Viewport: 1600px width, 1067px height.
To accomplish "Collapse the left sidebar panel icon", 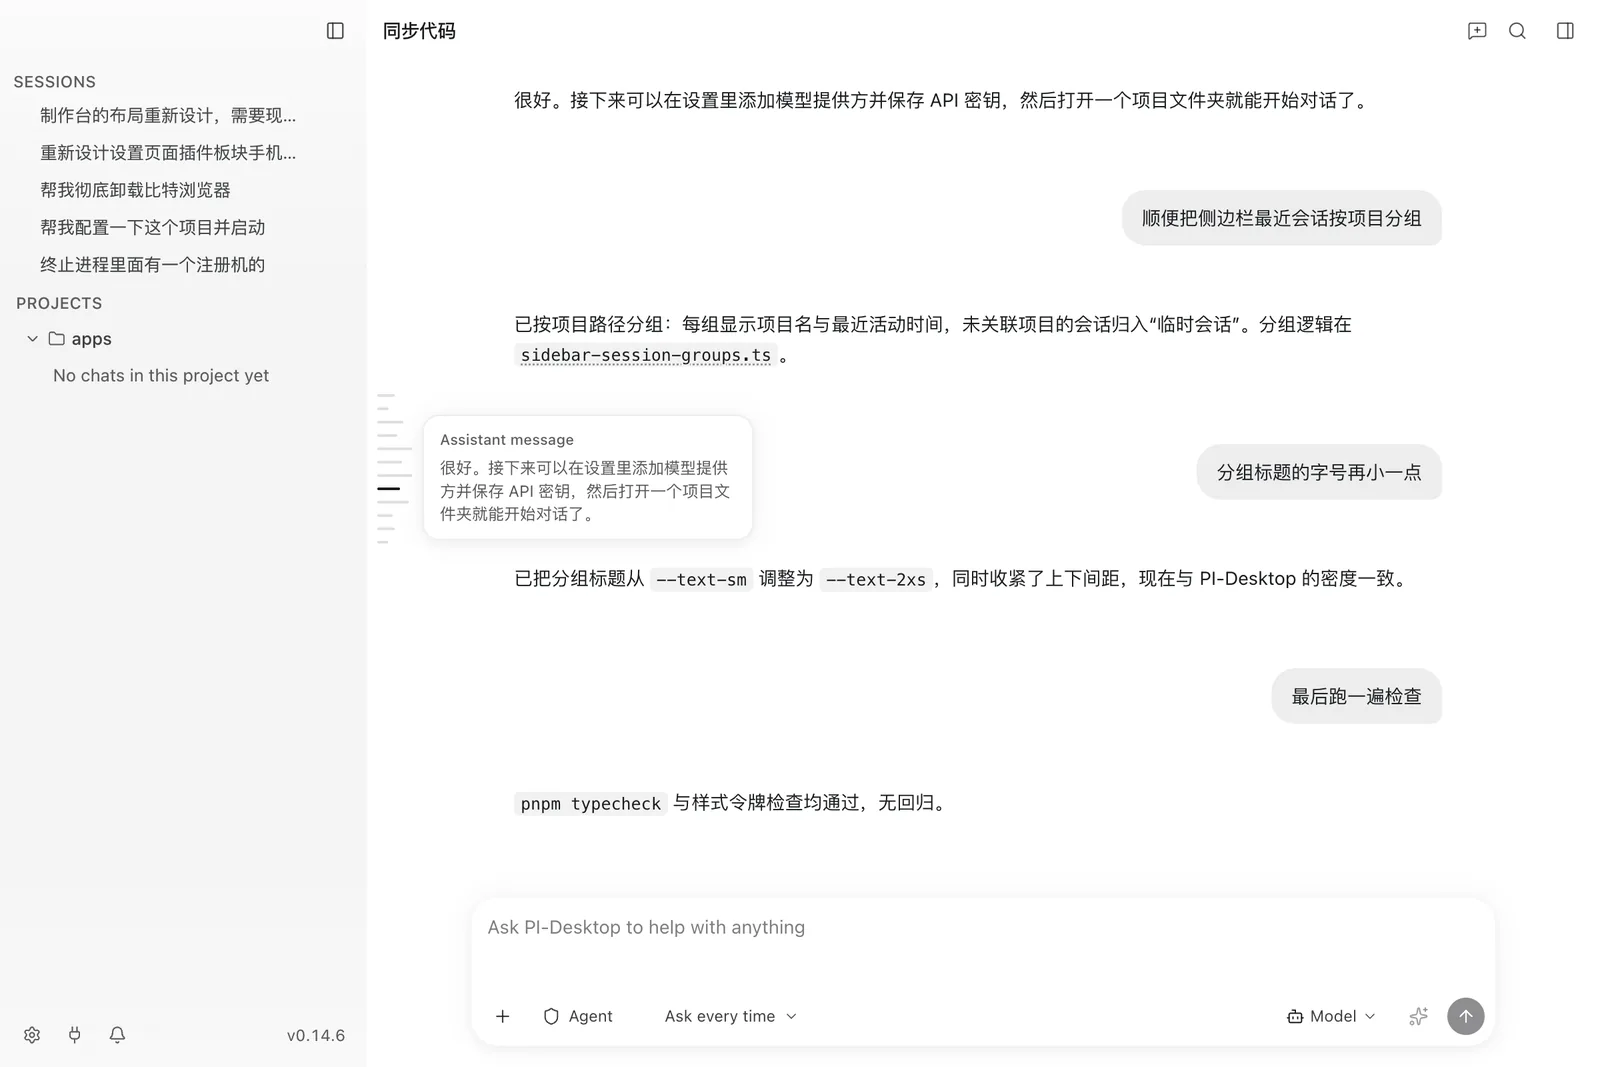I will [335, 31].
